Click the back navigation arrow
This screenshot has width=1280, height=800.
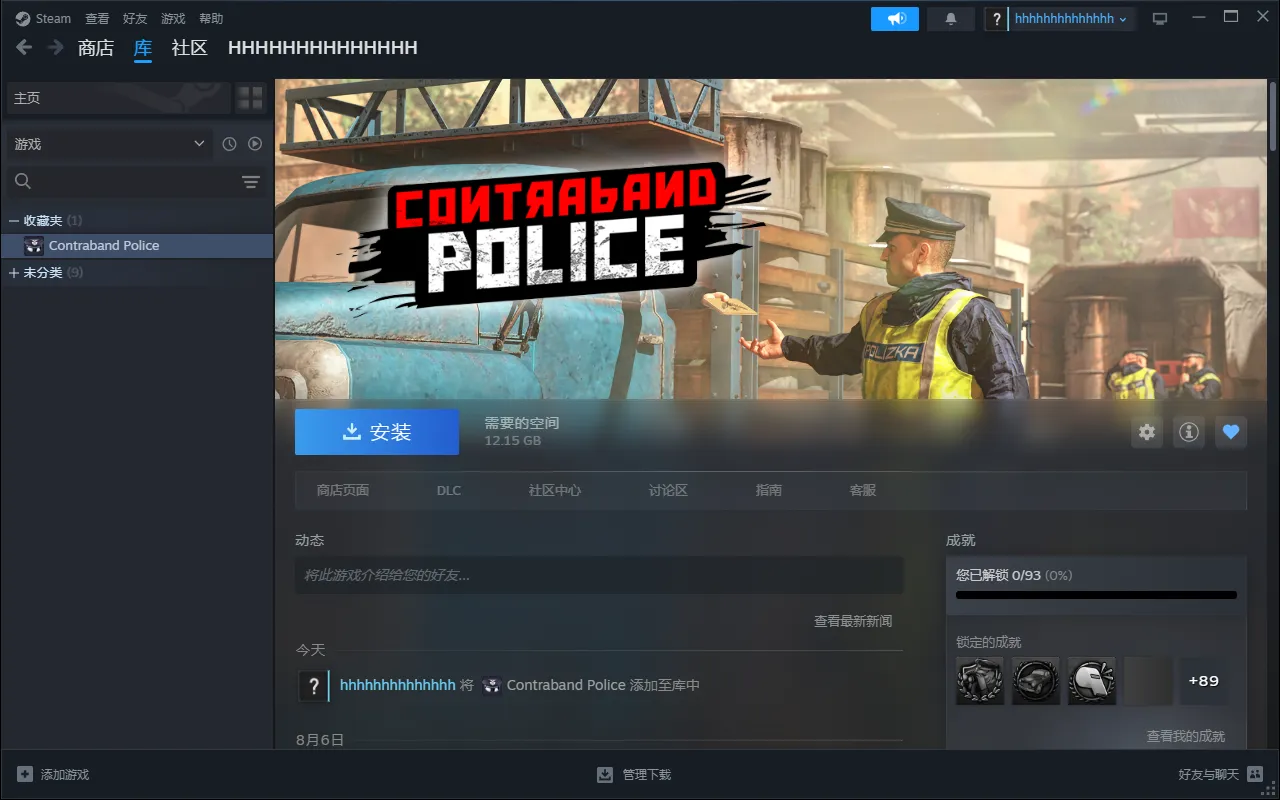(24, 47)
